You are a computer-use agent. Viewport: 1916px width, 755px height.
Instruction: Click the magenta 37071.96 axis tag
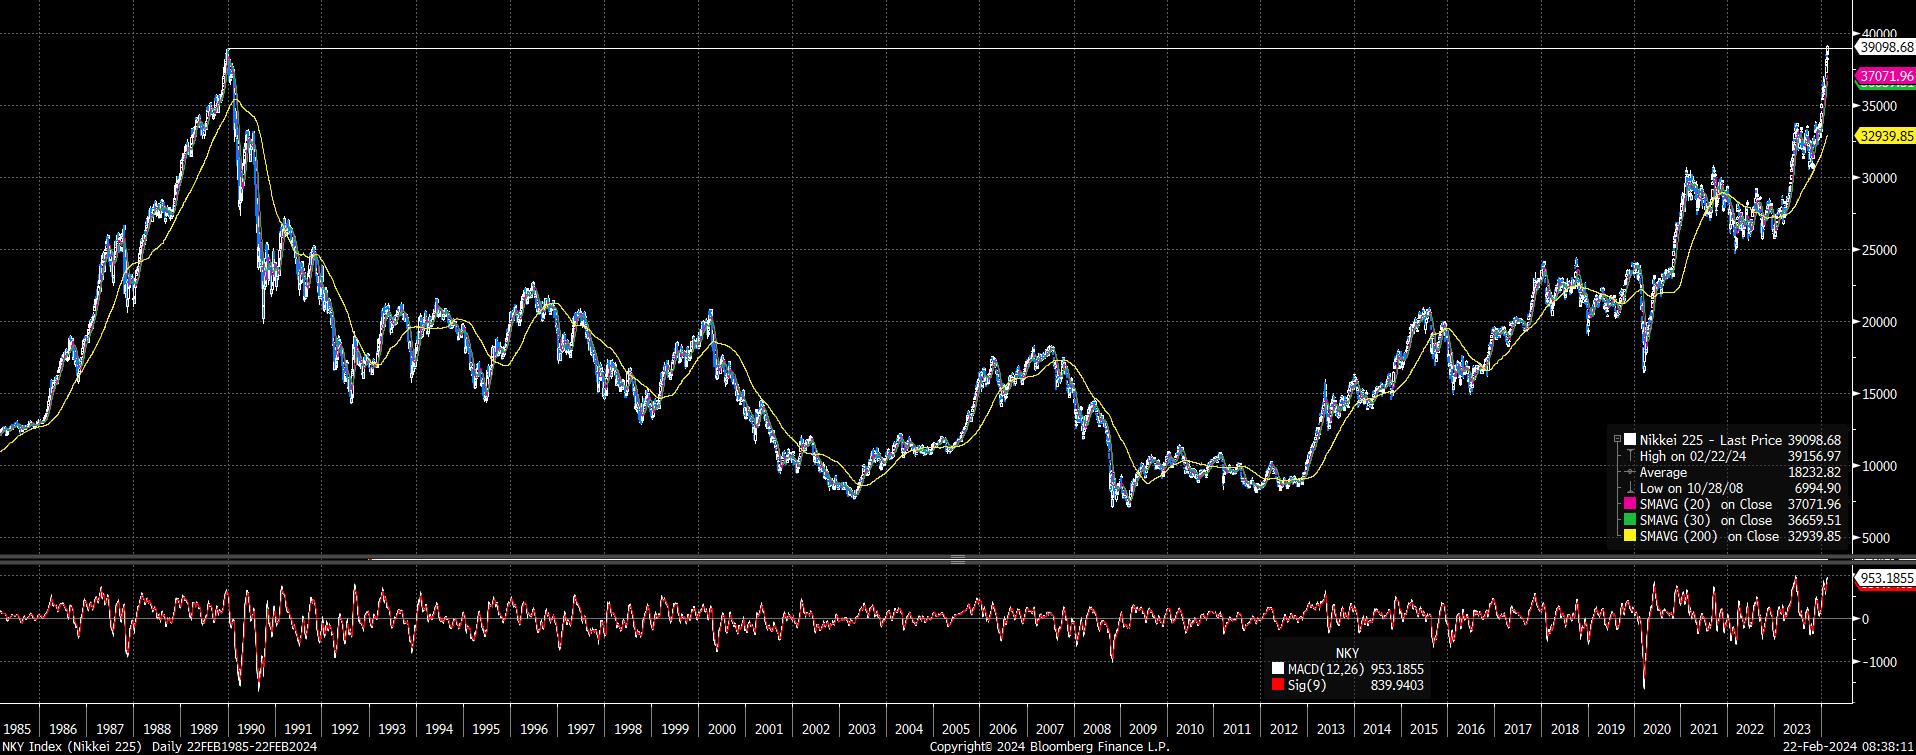coord(1883,76)
